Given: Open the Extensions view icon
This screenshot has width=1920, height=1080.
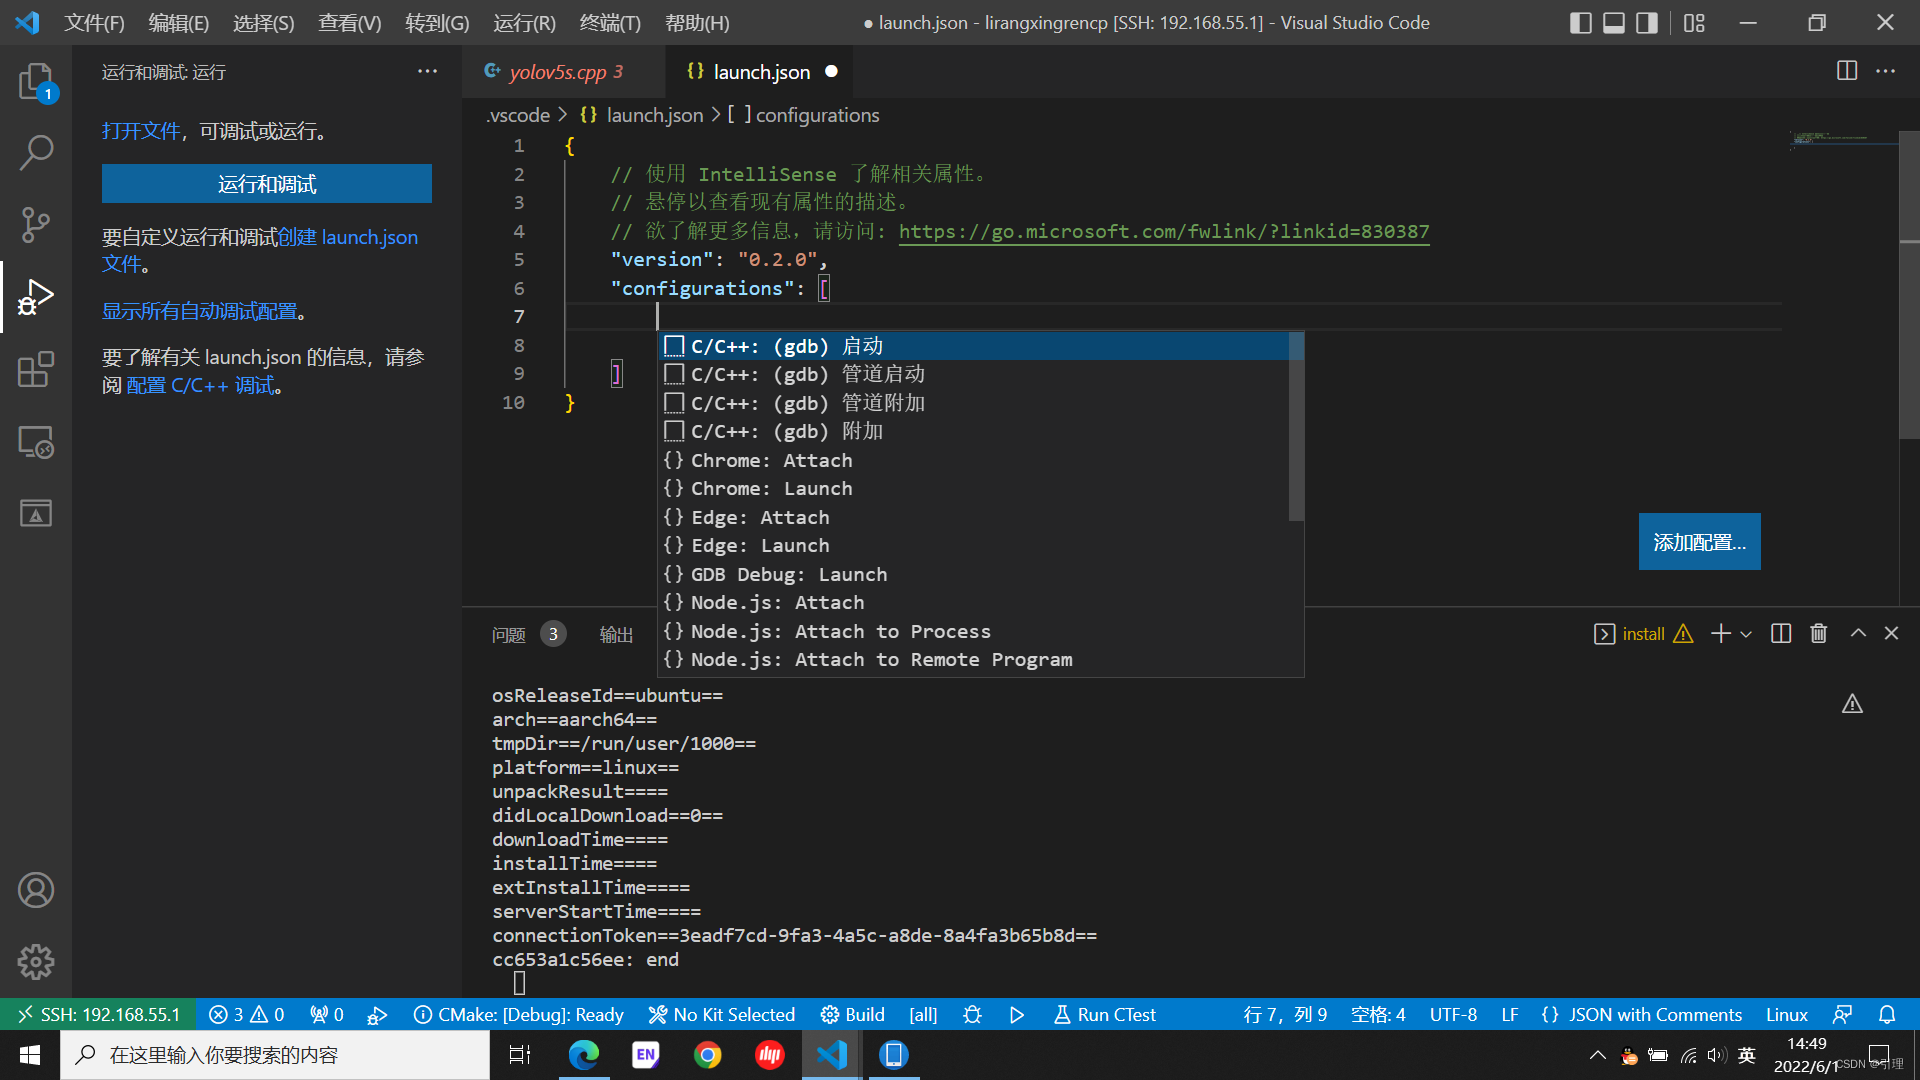Looking at the screenshot, I should coord(36,369).
